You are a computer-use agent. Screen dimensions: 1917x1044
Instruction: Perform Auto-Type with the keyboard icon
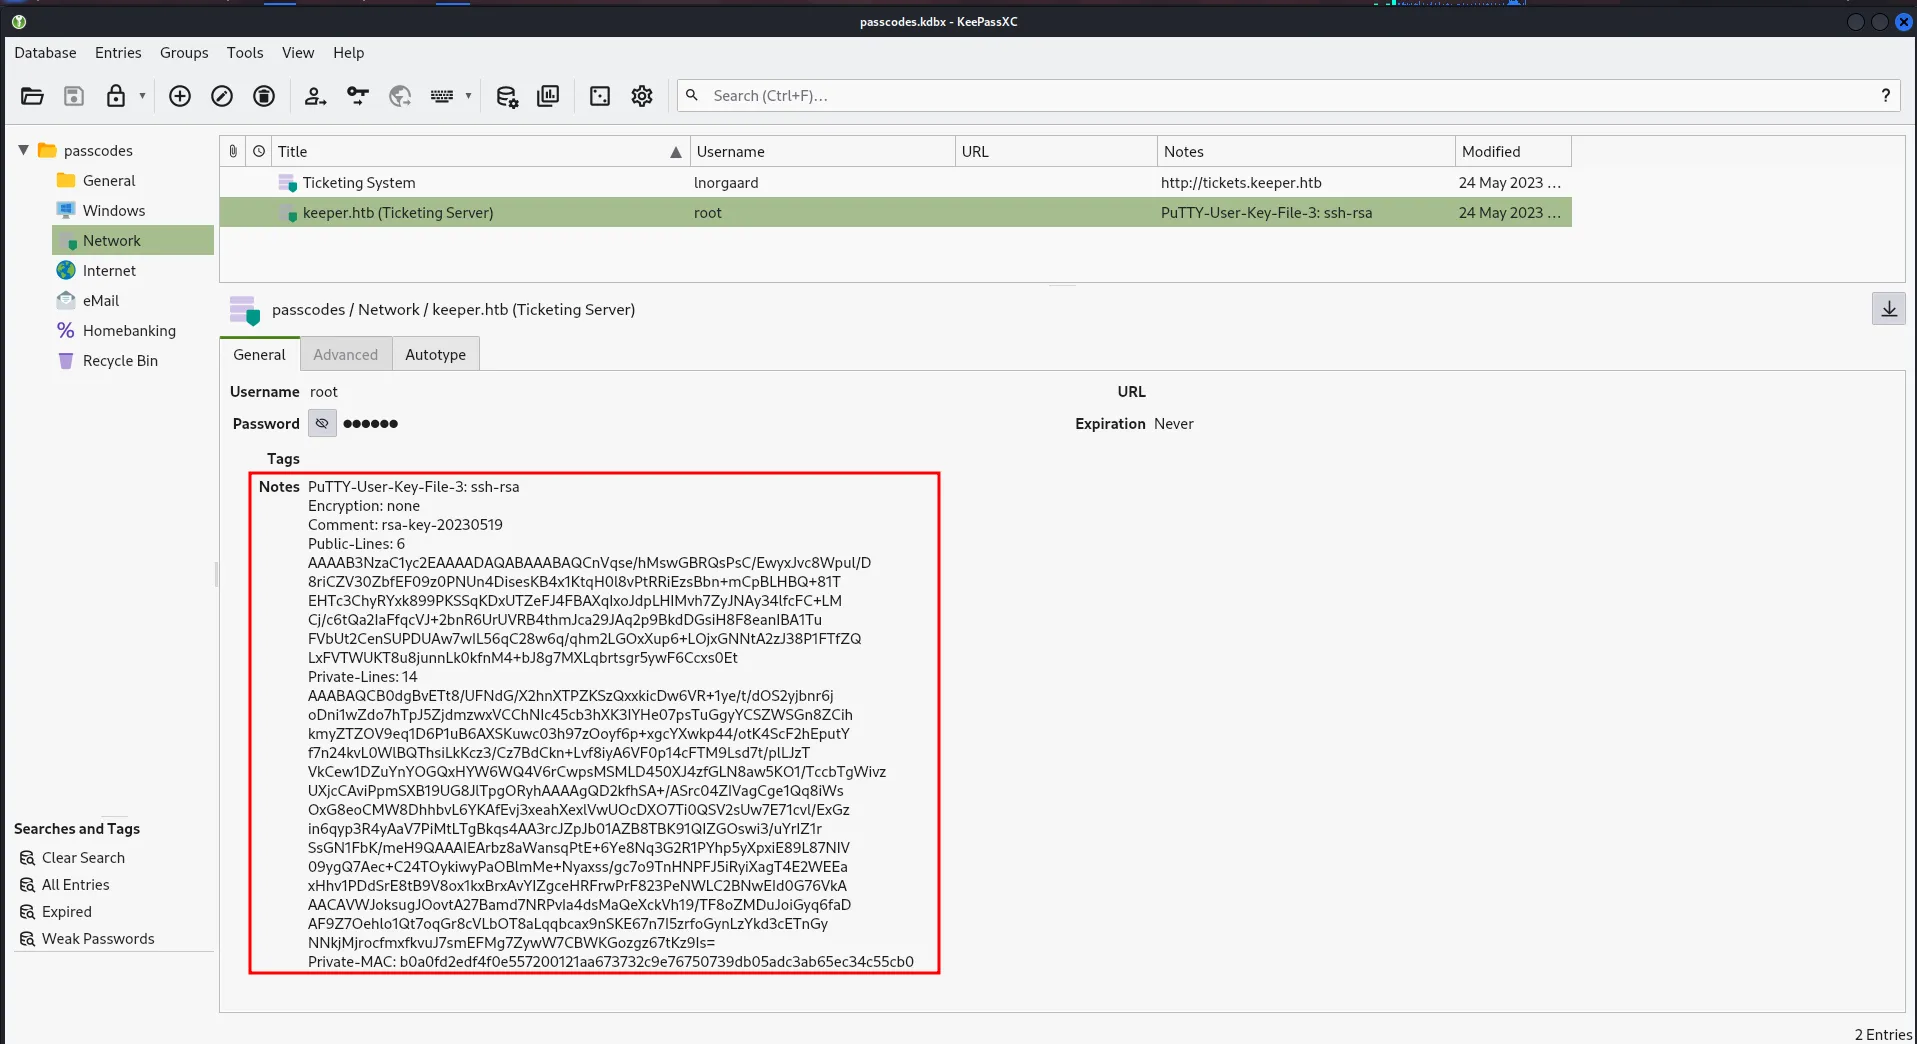pyautogui.click(x=442, y=96)
